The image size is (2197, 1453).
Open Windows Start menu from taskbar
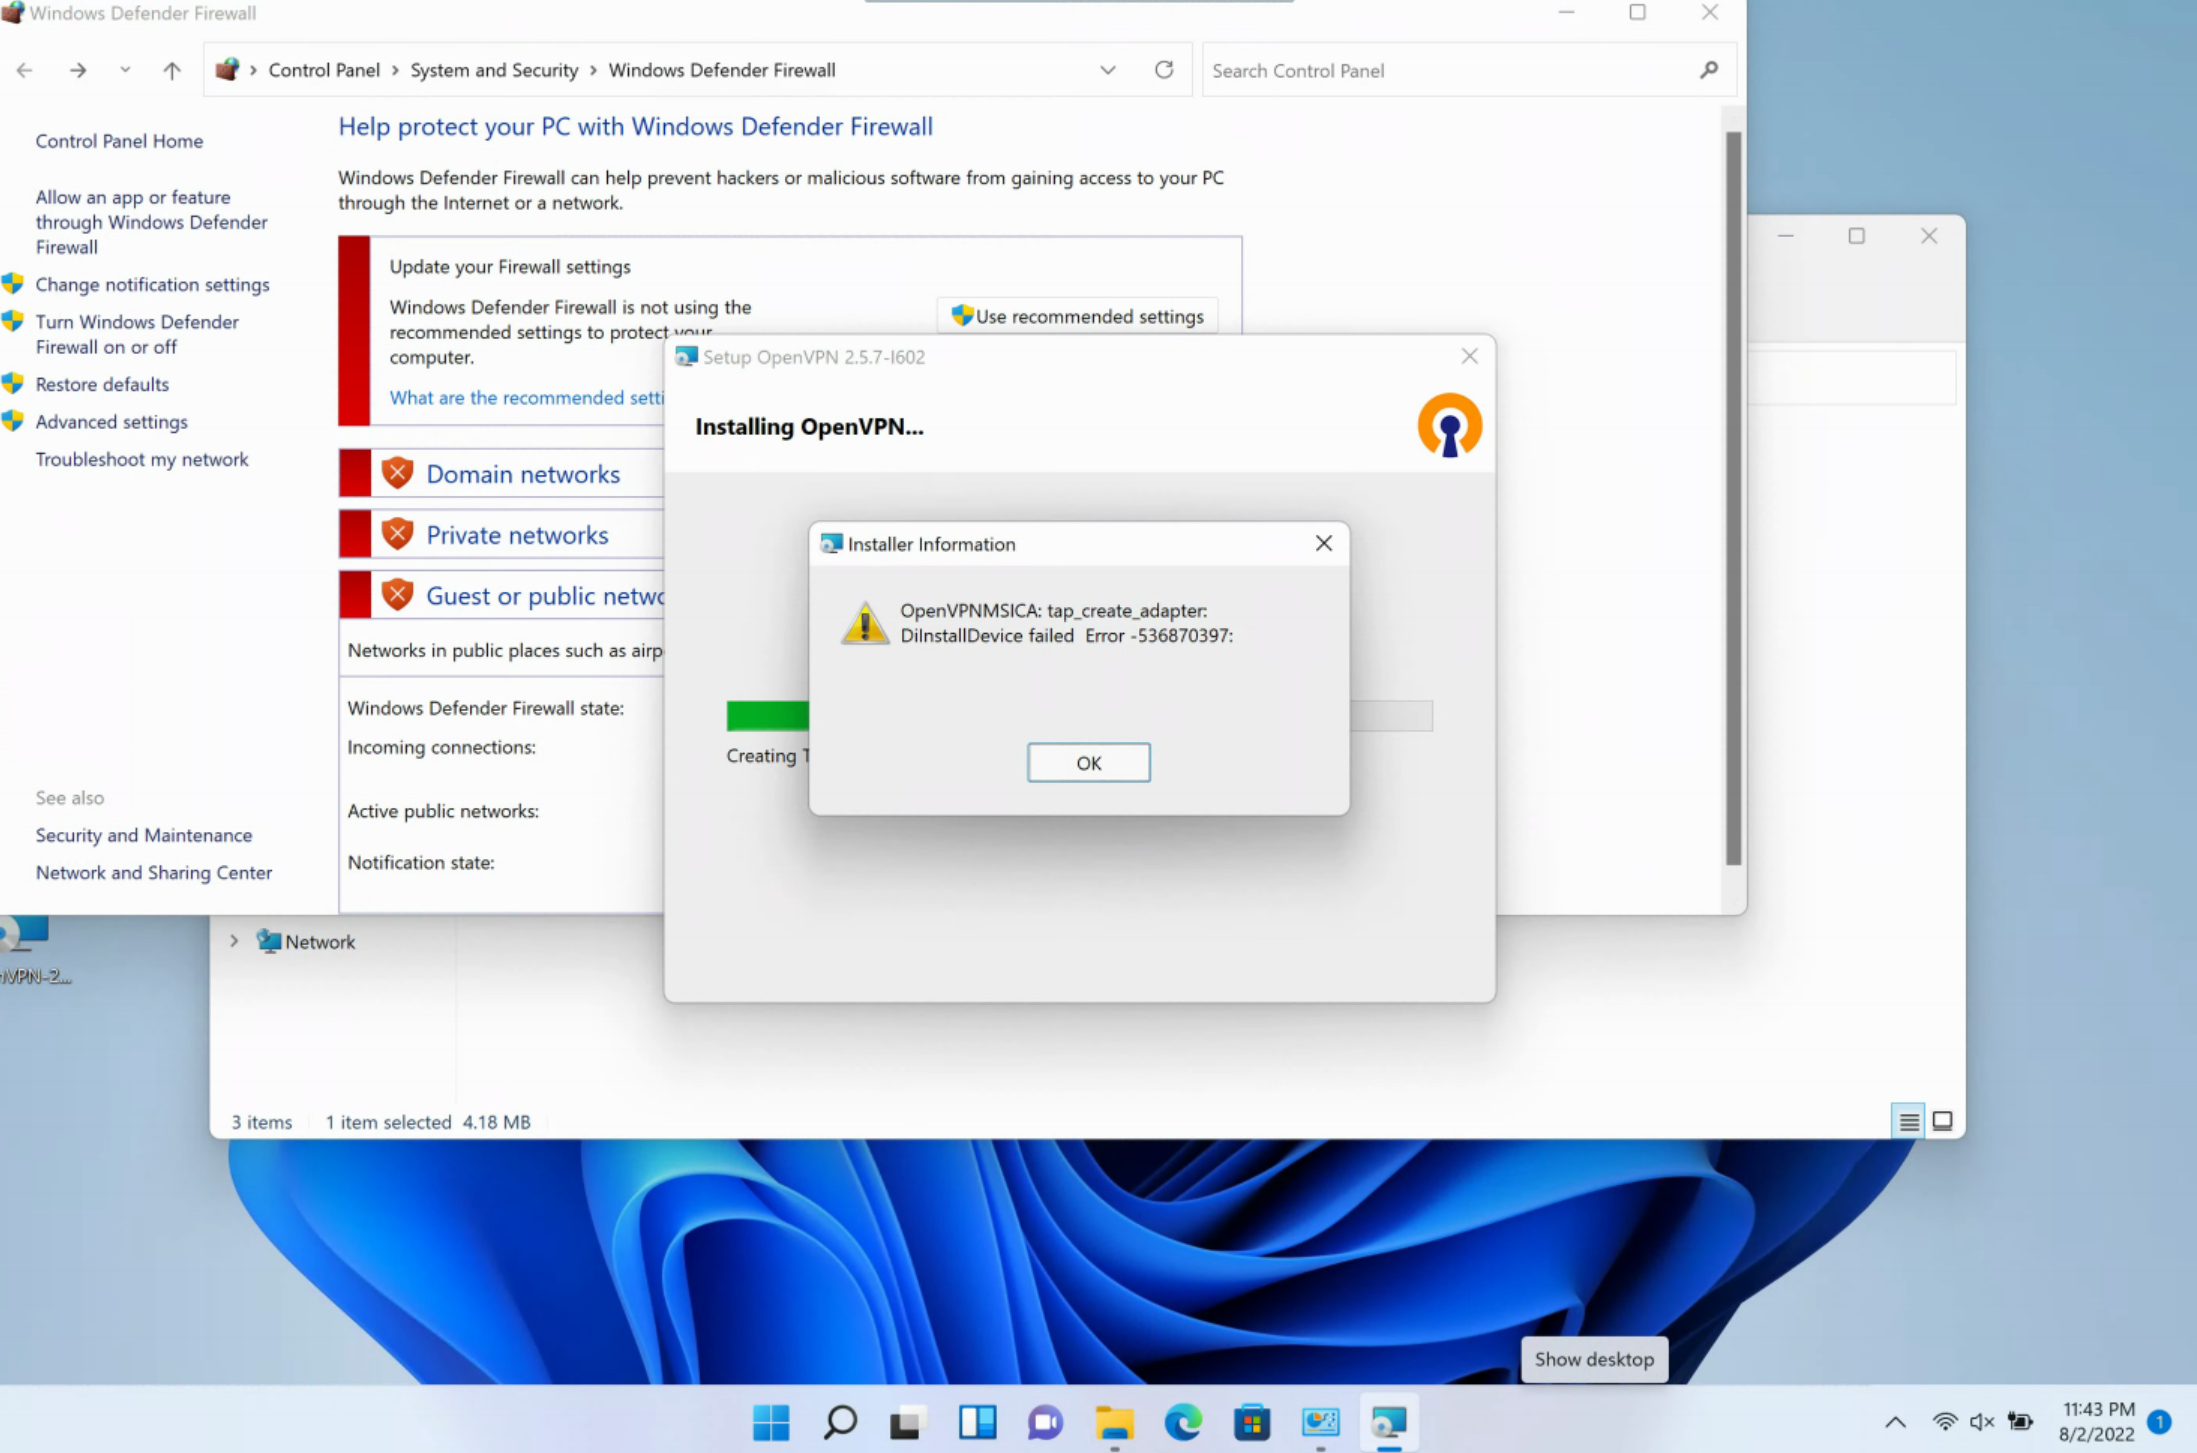(771, 1421)
